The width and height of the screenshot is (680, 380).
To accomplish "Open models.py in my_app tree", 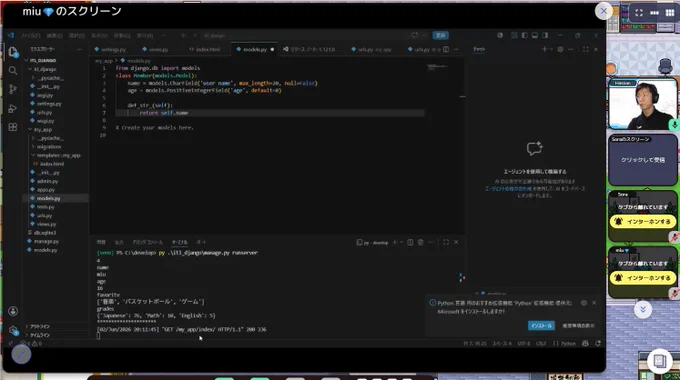I will tap(48, 198).
